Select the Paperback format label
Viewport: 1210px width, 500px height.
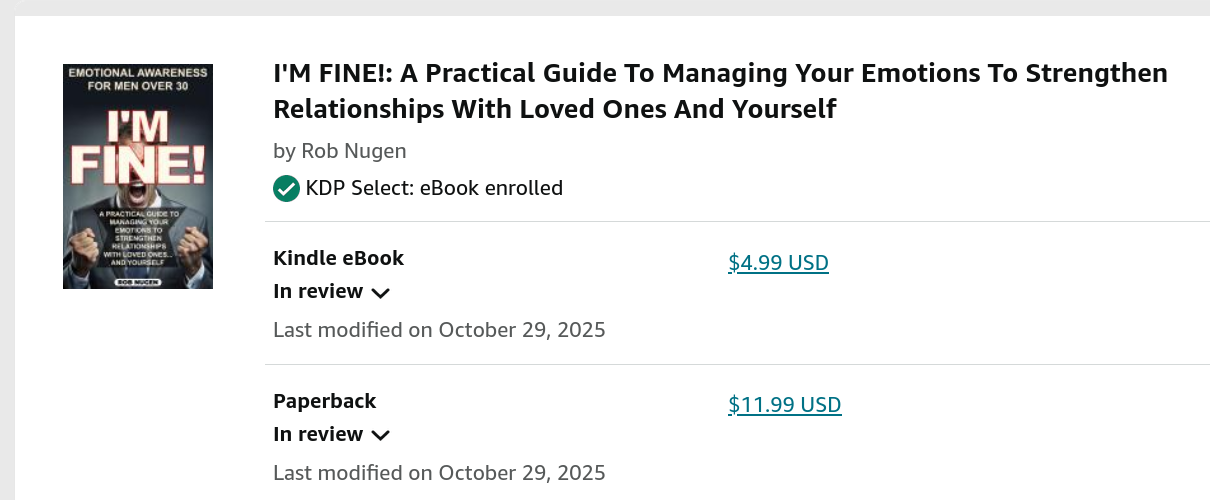pyautogui.click(x=324, y=401)
